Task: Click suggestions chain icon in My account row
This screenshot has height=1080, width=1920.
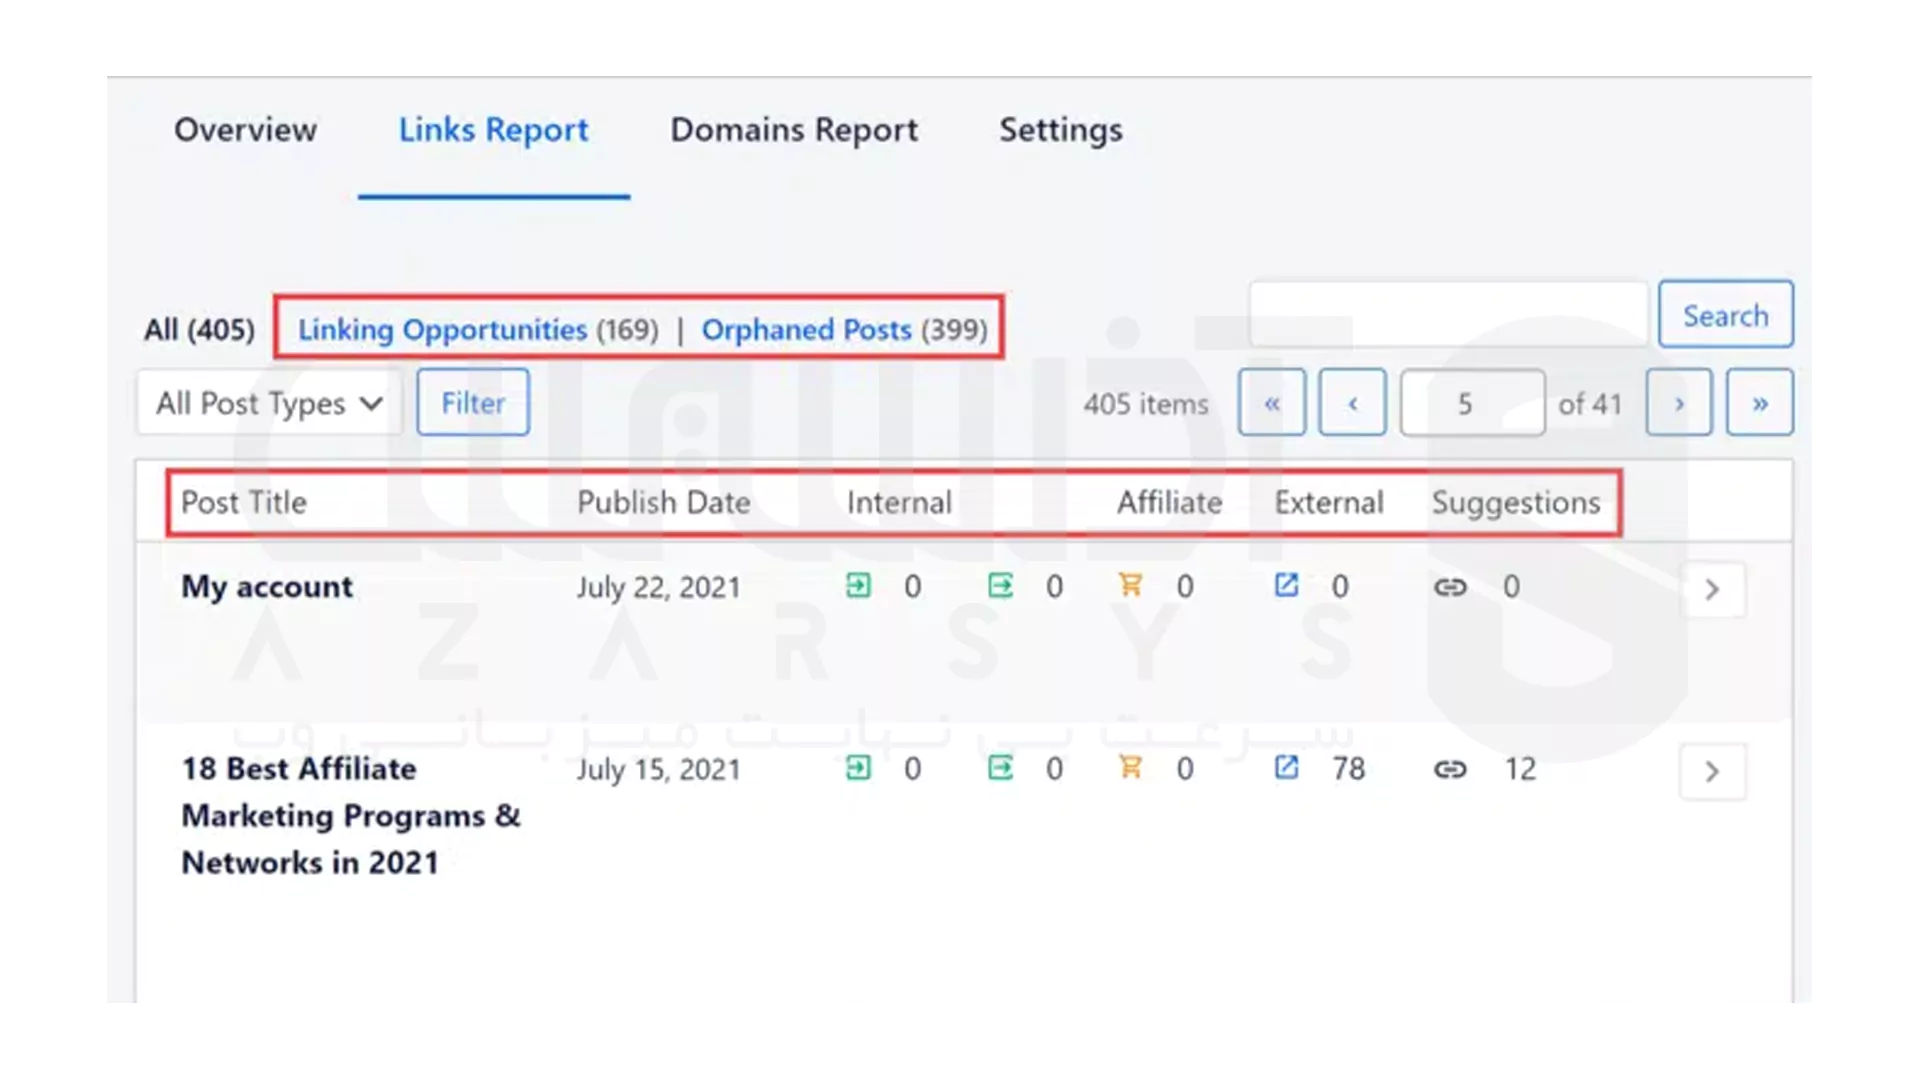Action: tap(1450, 587)
